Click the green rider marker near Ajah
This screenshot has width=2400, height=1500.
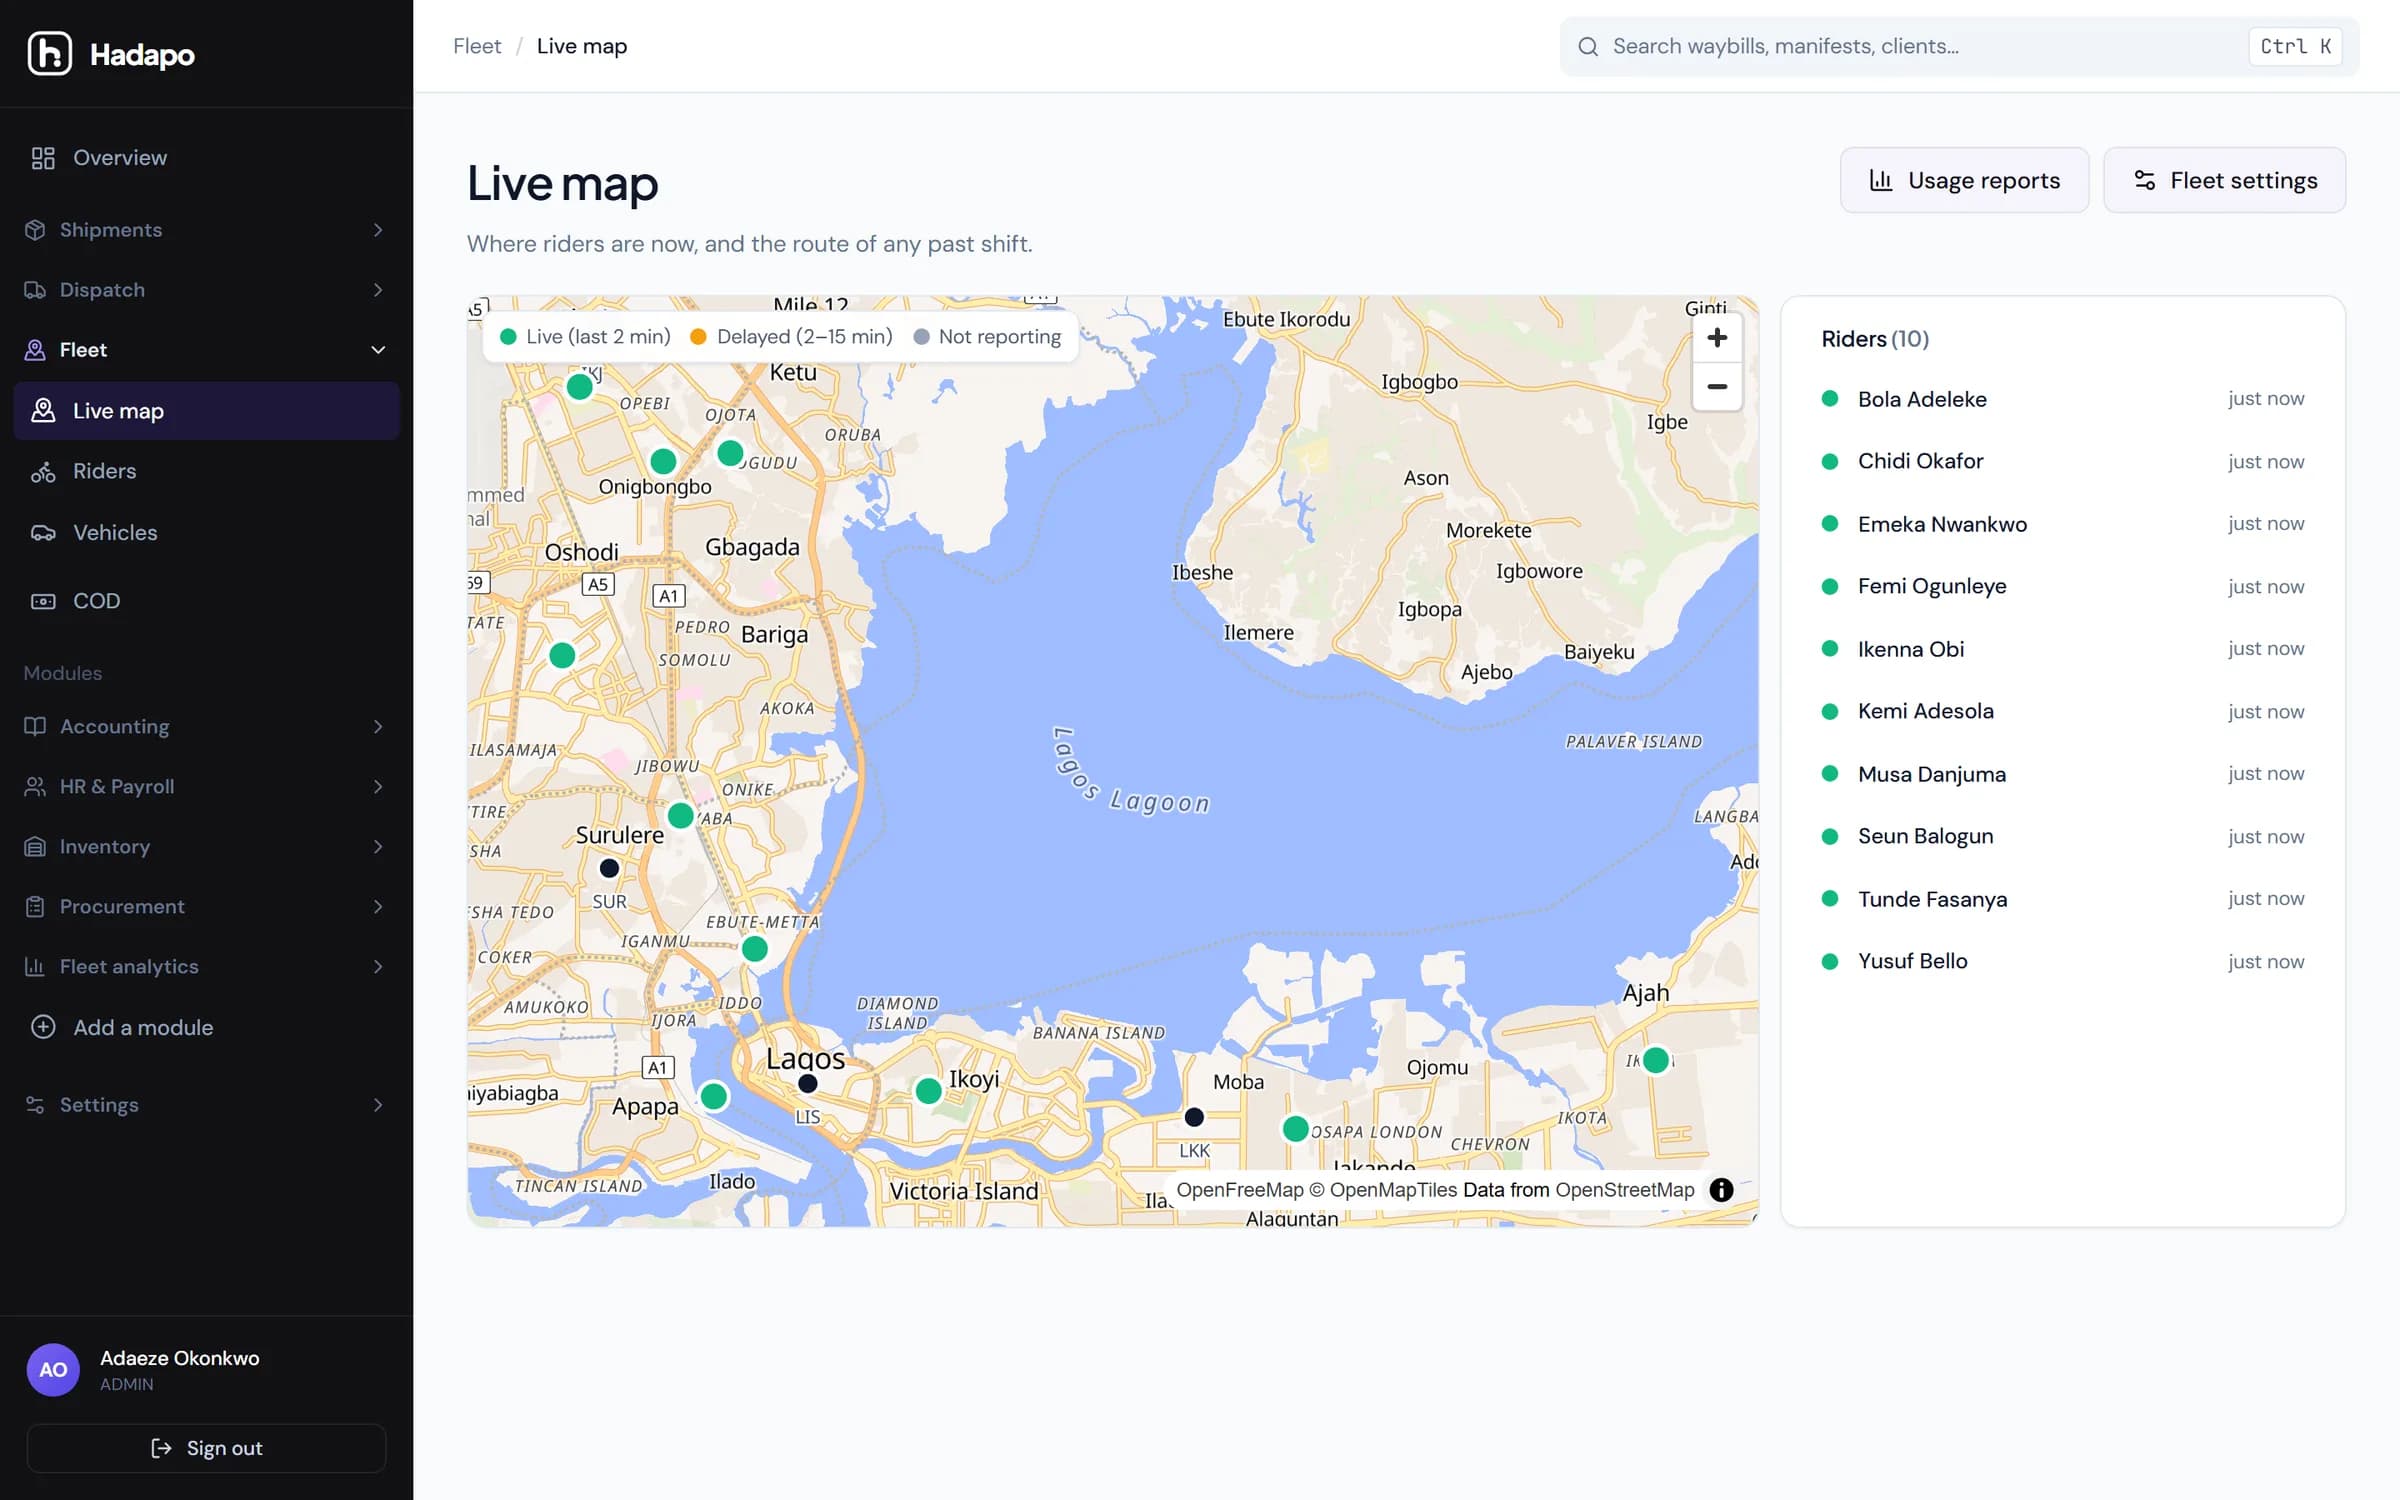pos(1656,1060)
